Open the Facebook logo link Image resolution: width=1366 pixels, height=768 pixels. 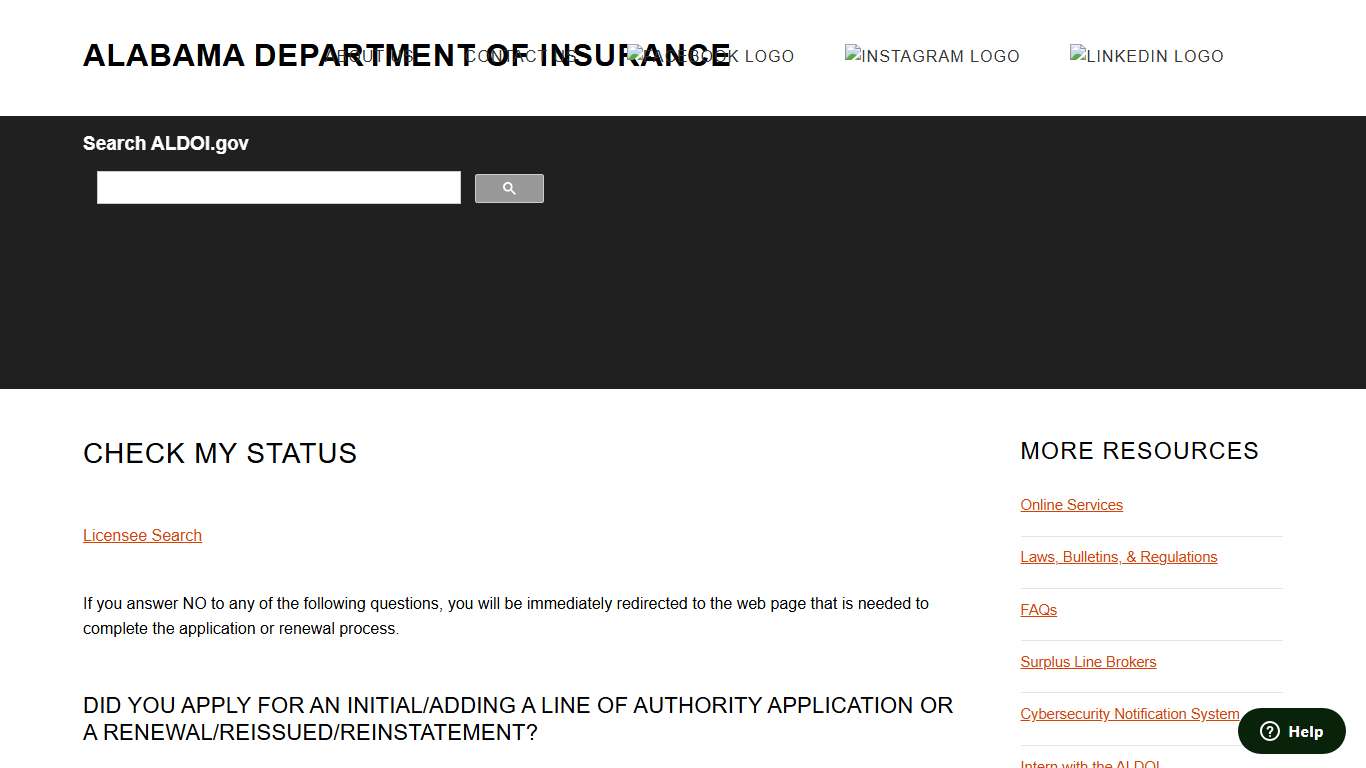pos(710,56)
